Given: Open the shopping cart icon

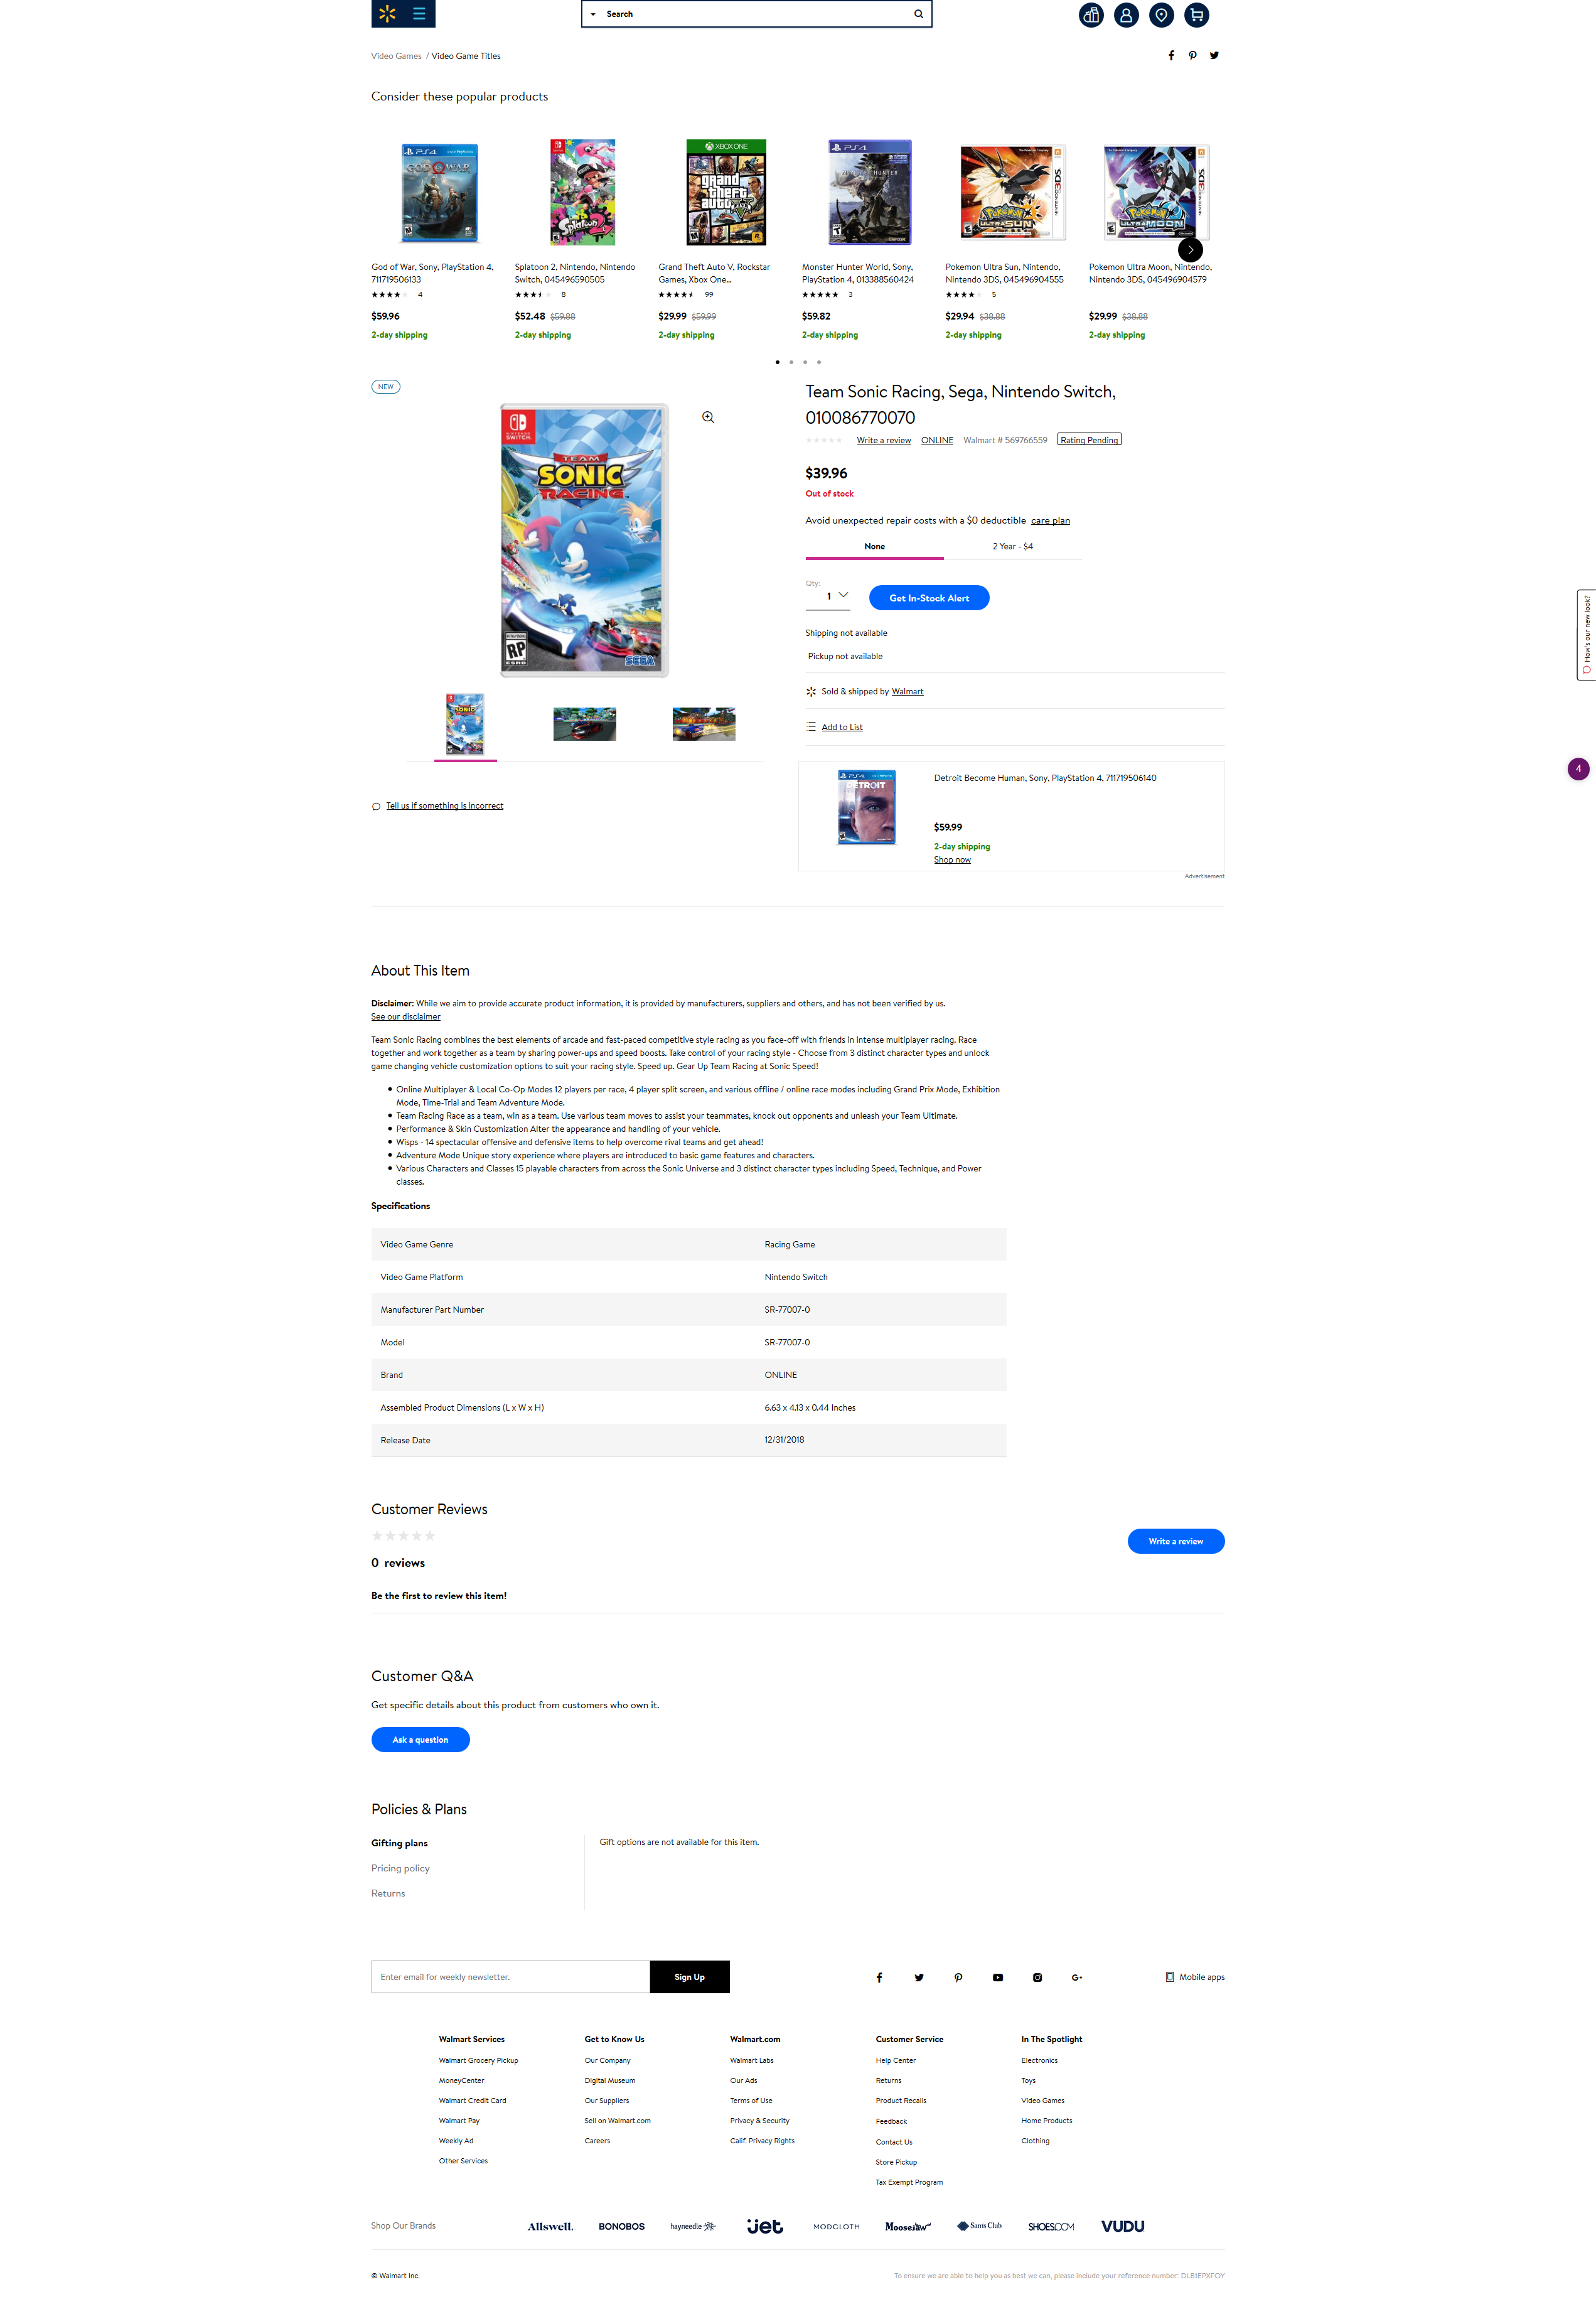Looking at the screenshot, I should tap(1196, 15).
